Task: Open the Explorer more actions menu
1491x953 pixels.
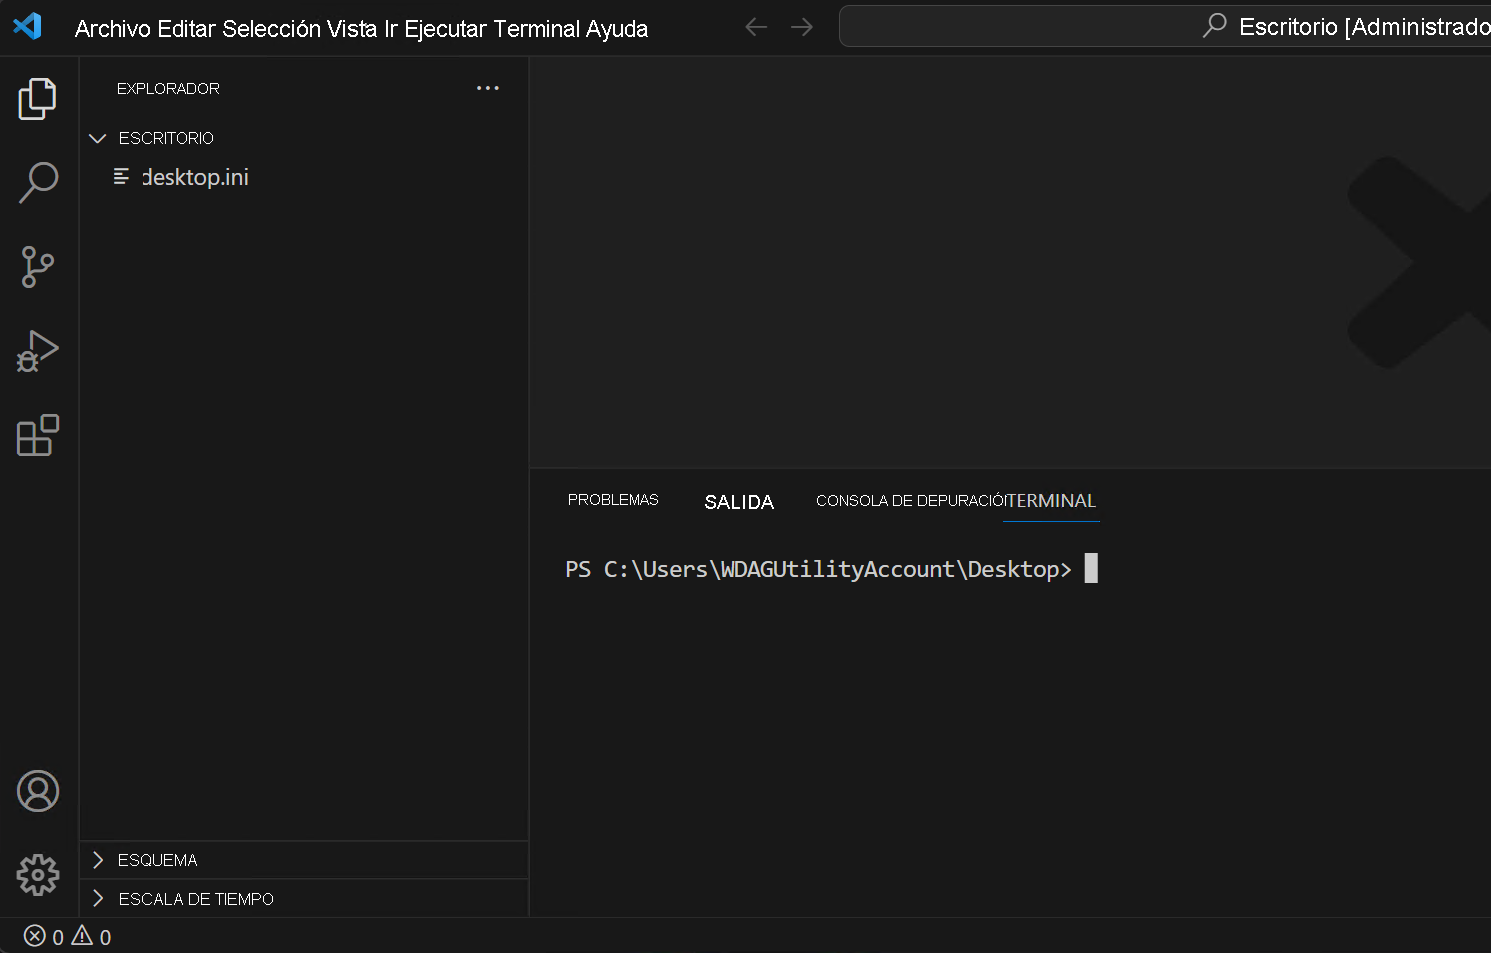Action: click(488, 88)
